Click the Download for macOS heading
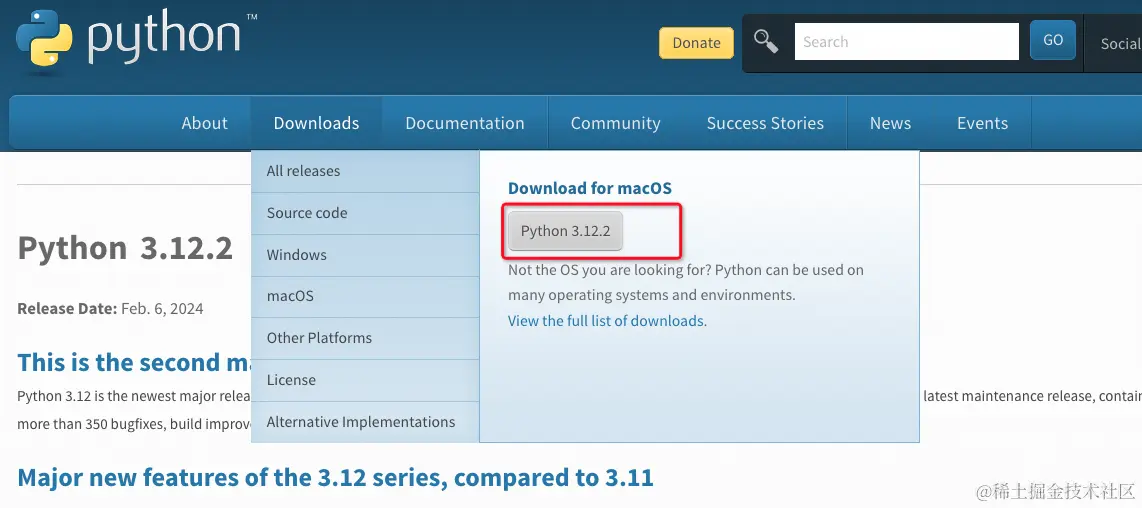This screenshot has width=1142, height=508. click(590, 188)
